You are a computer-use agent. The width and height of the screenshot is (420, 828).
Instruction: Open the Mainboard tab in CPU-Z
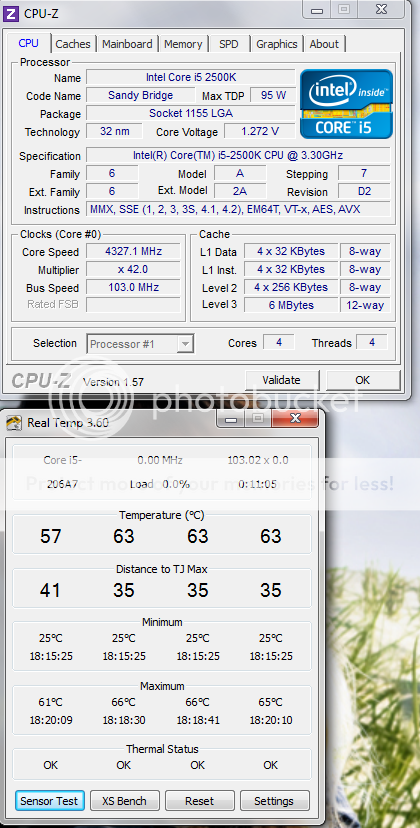[127, 44]
